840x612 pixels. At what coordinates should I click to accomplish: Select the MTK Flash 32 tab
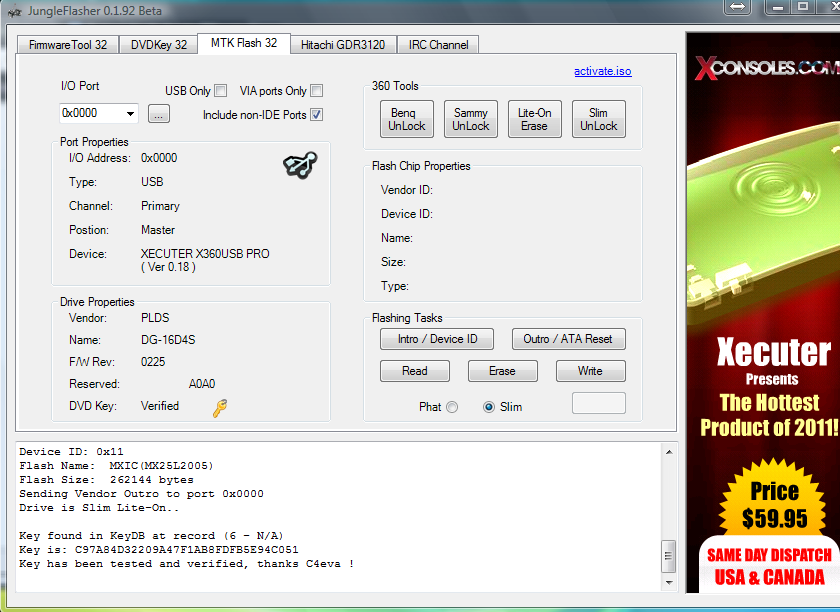[244, 43]
